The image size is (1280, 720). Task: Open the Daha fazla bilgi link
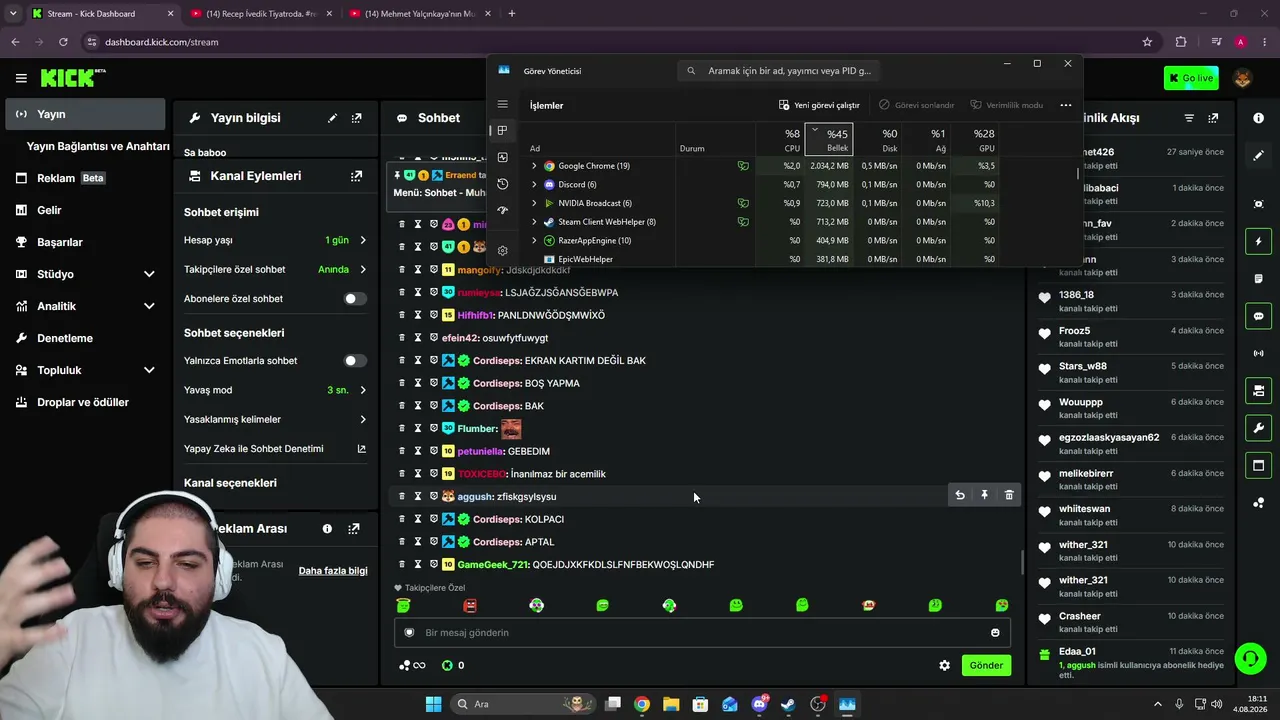pyautogui.click(x=333, y=571)
